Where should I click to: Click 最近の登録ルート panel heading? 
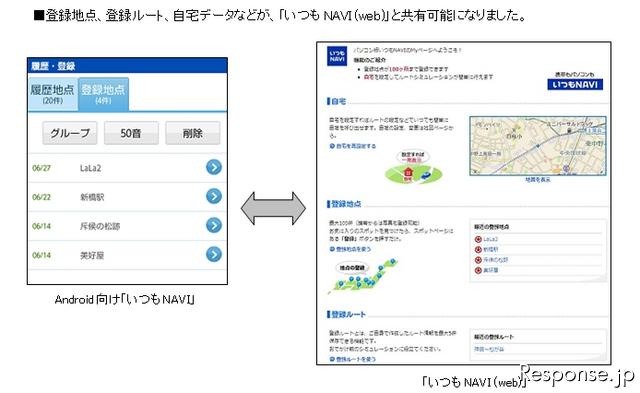(x=494, y=337)
